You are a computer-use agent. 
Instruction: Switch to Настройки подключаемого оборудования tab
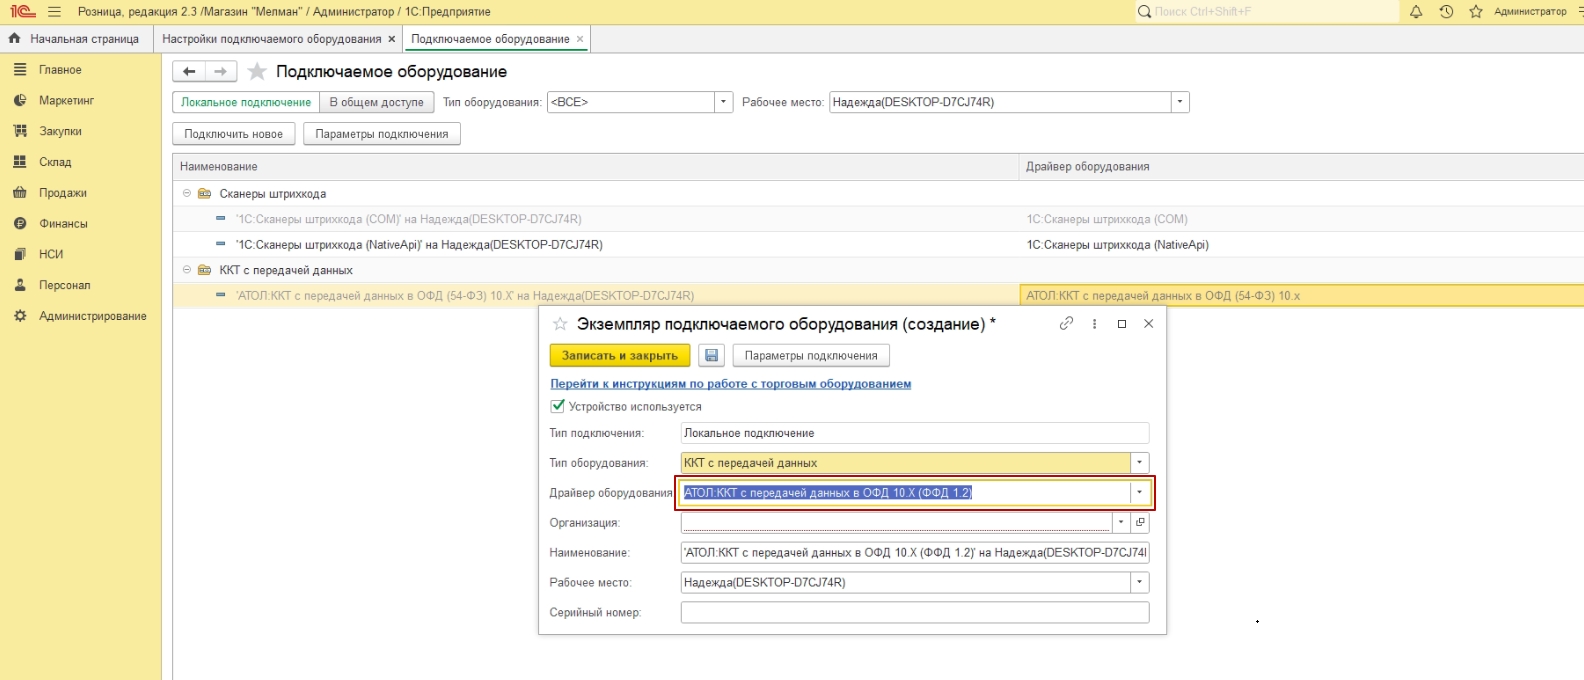point(271,39)
